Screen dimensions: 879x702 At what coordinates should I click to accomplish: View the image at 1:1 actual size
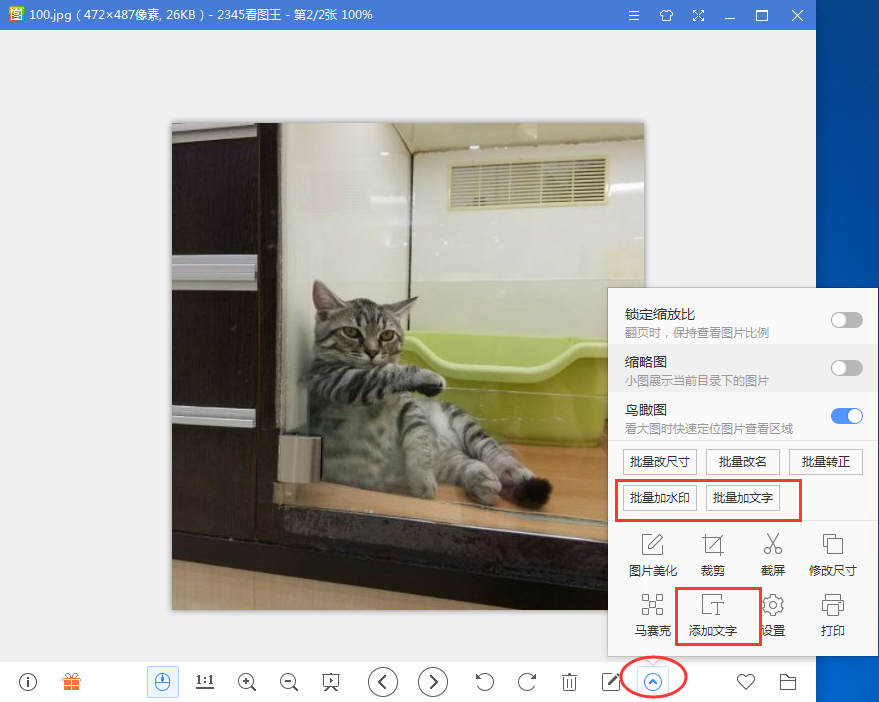pyautogui.click(x=204, y=681)
